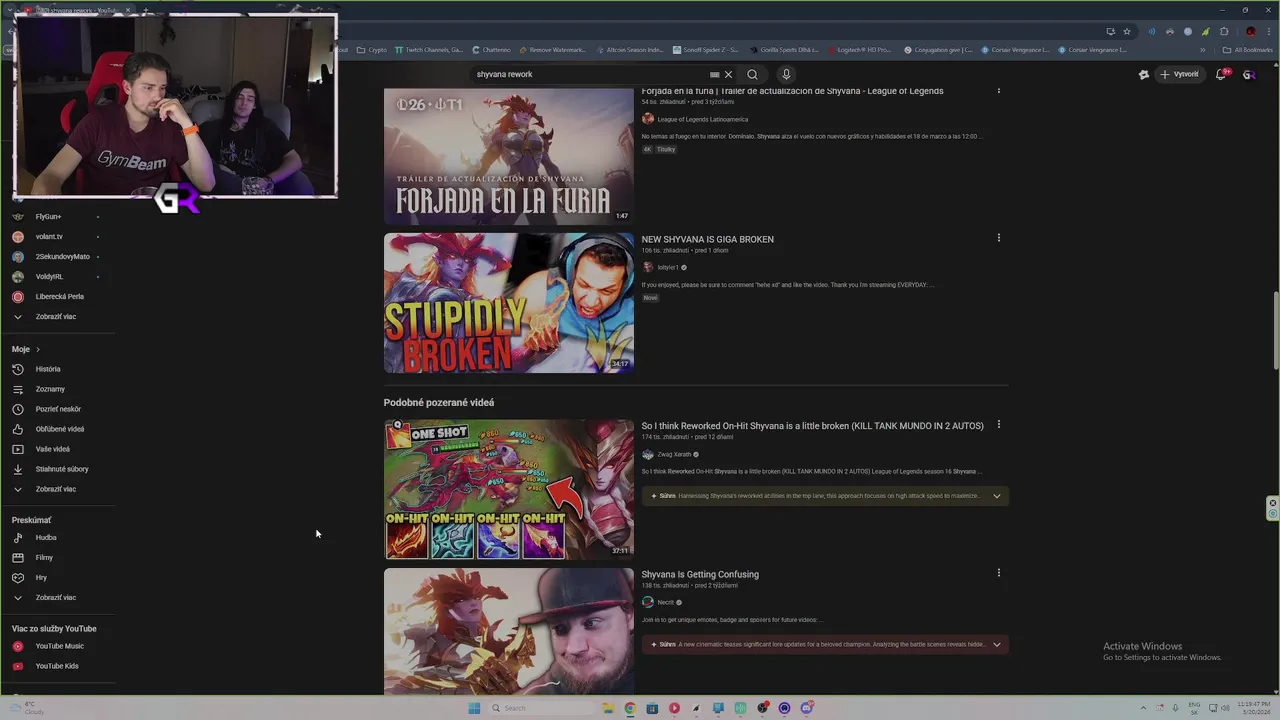Start voice search with microphone icon
1280x720 pixels.
(786, 74)
